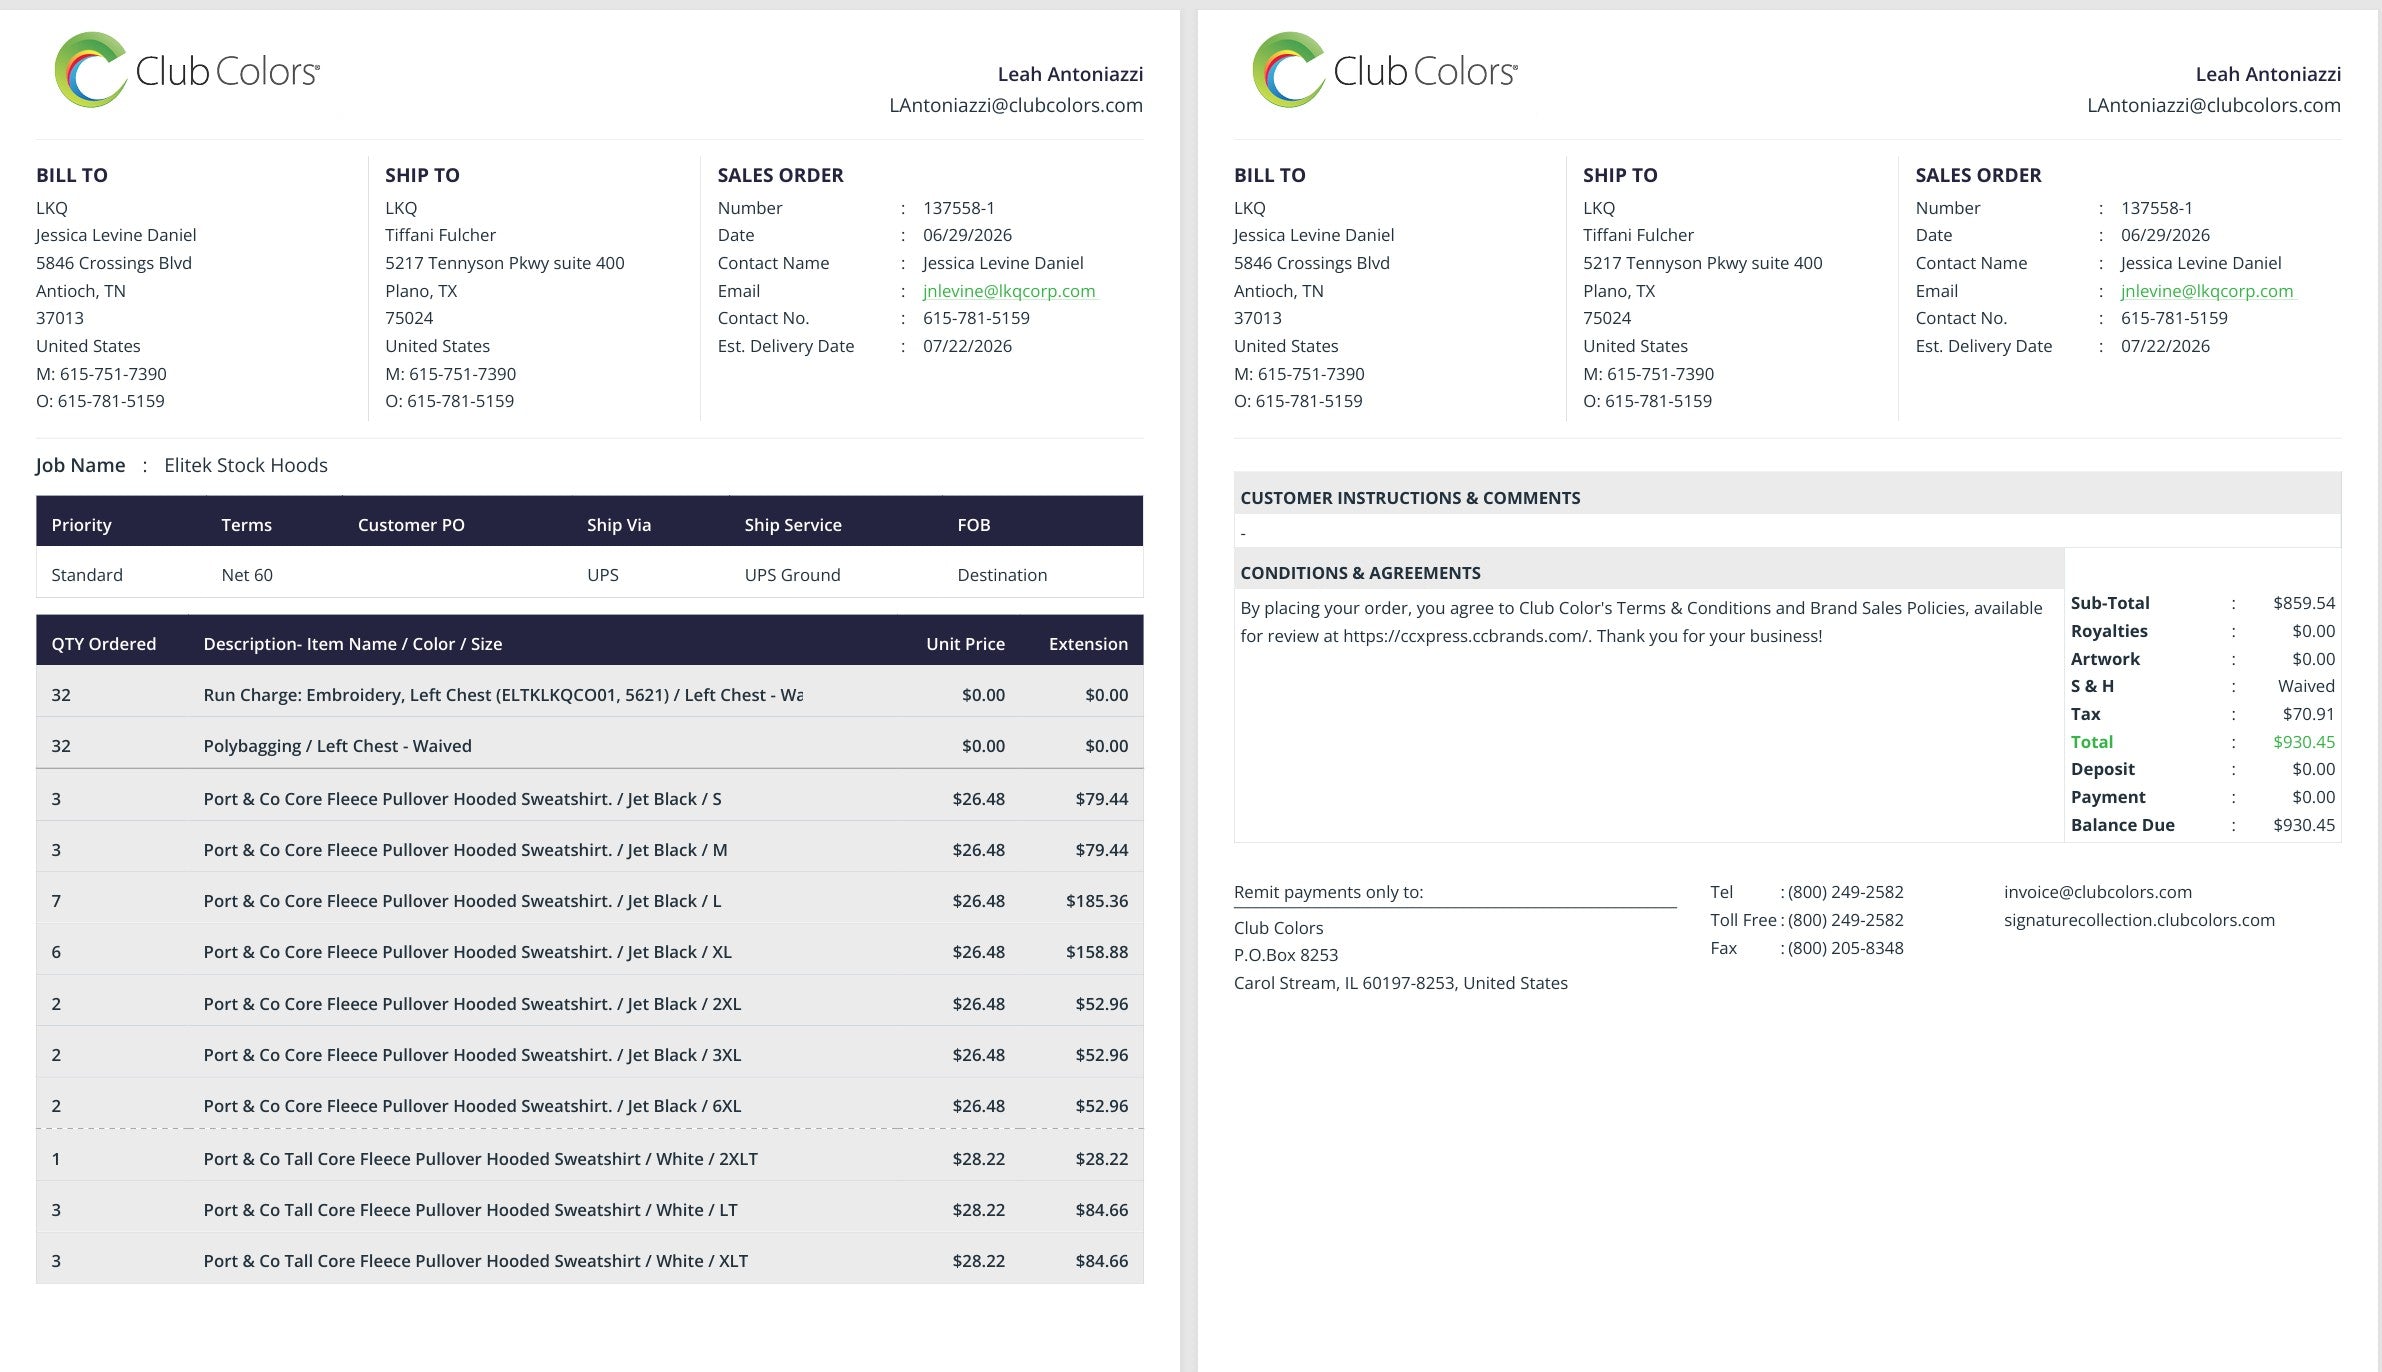
Task: Click the ccxpress.ccbrands.com terms URL
Action: 1465,636
